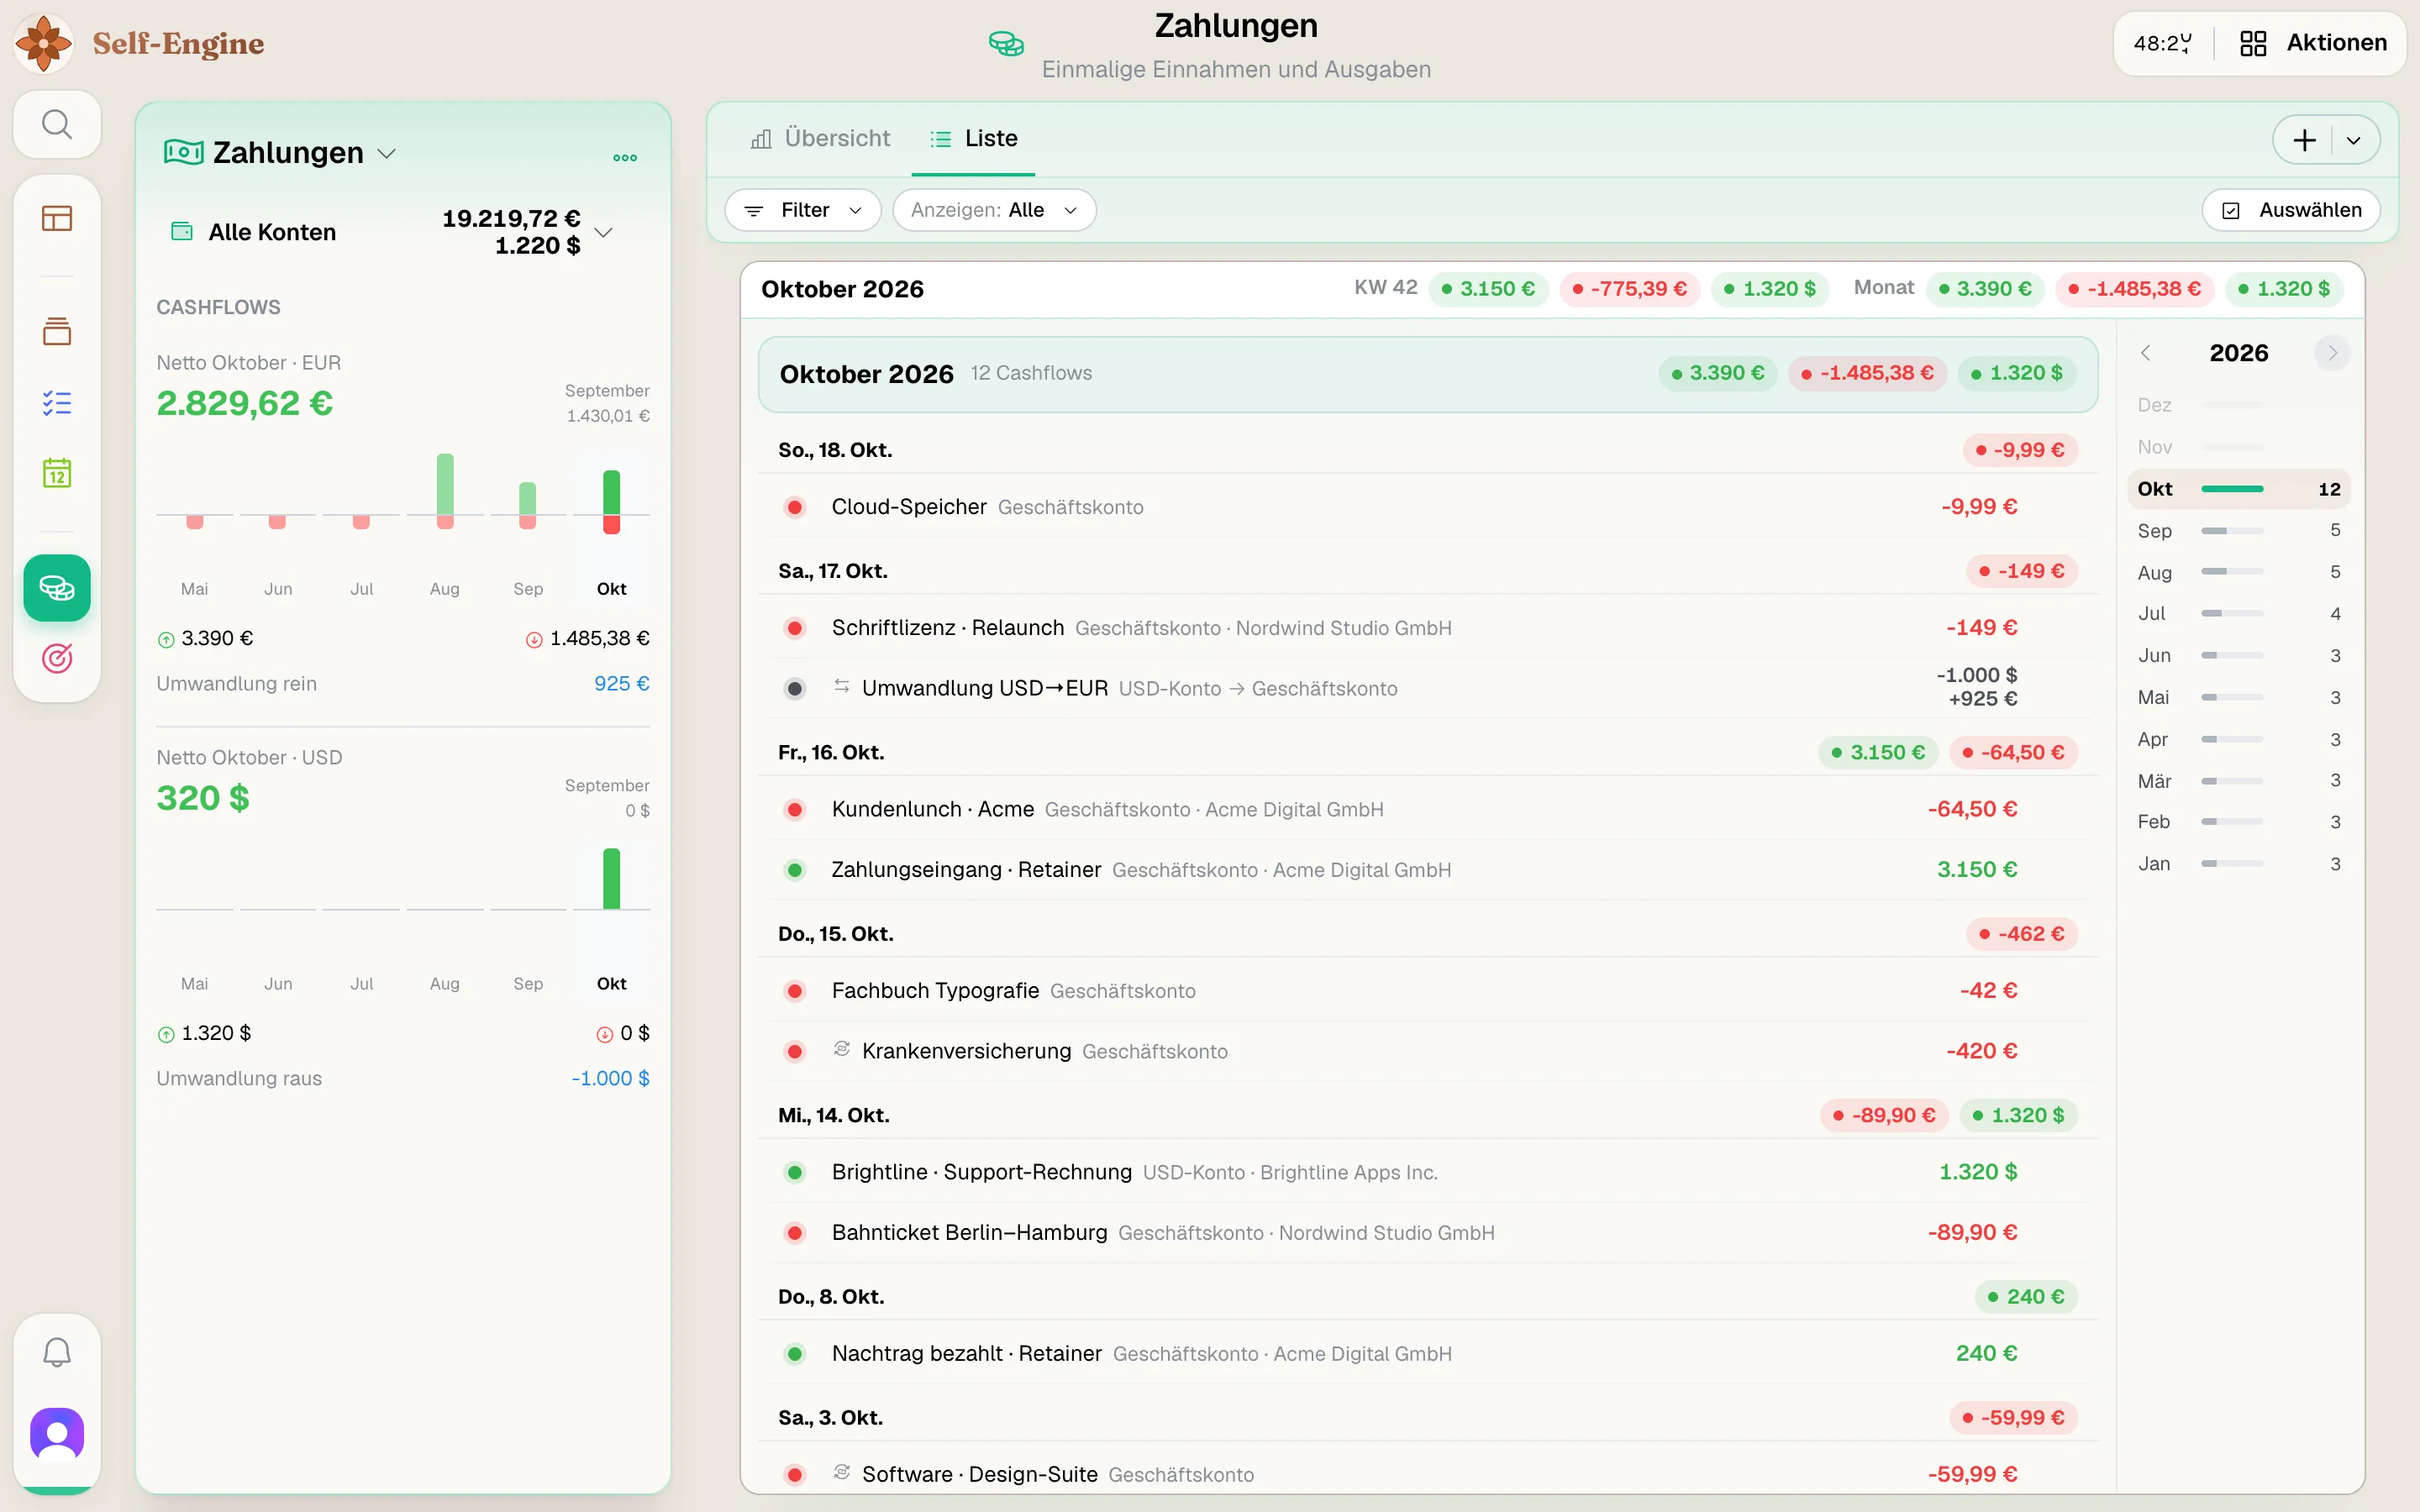Click the Aug bar in EUR cashflow chart

445,491
